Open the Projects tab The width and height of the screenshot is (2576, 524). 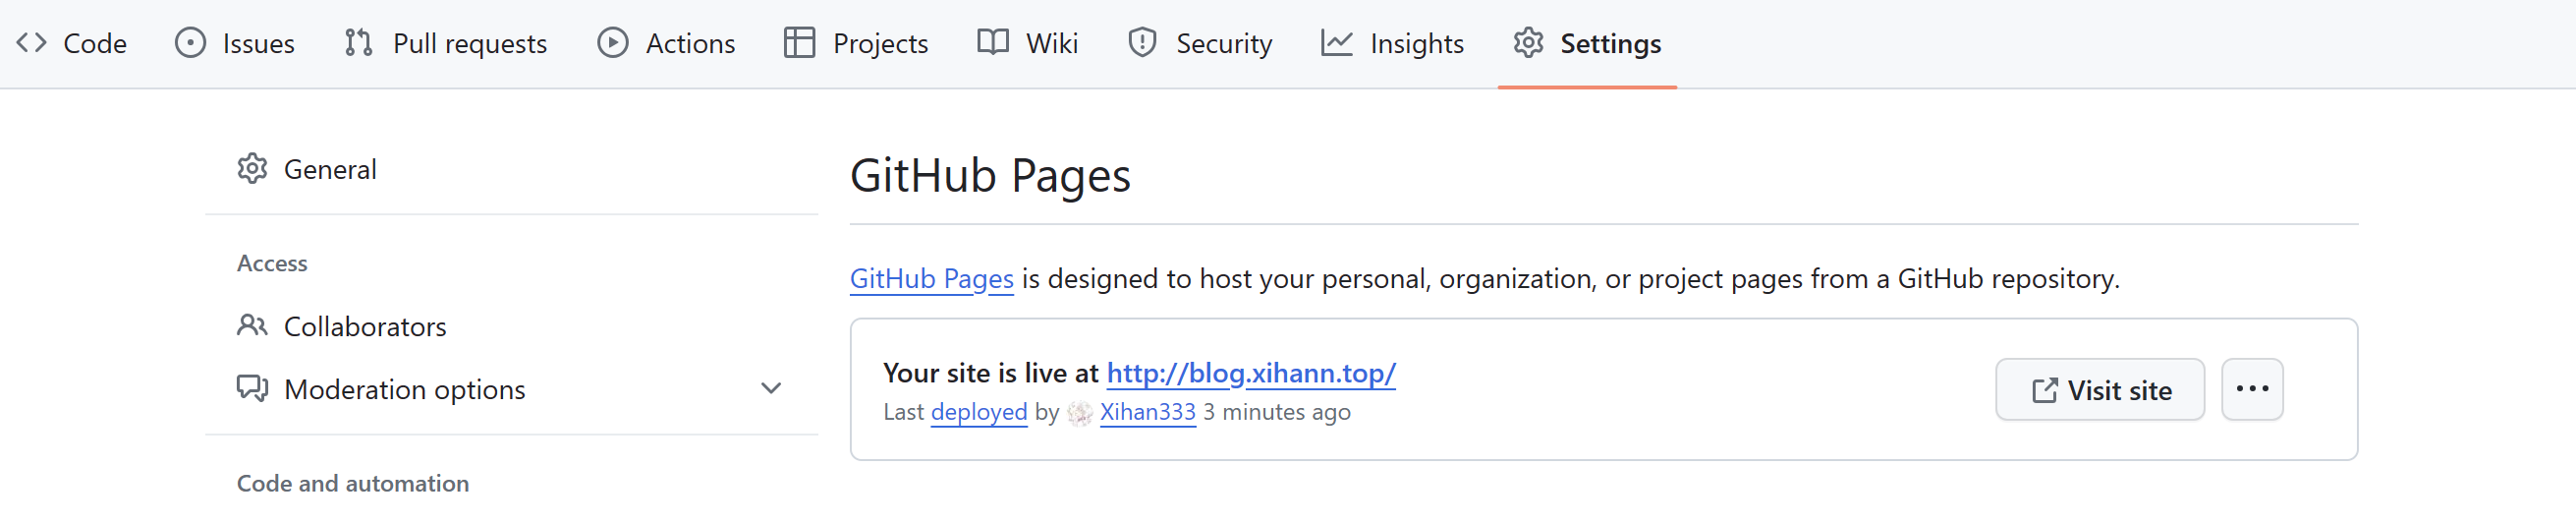pos(856,43)
